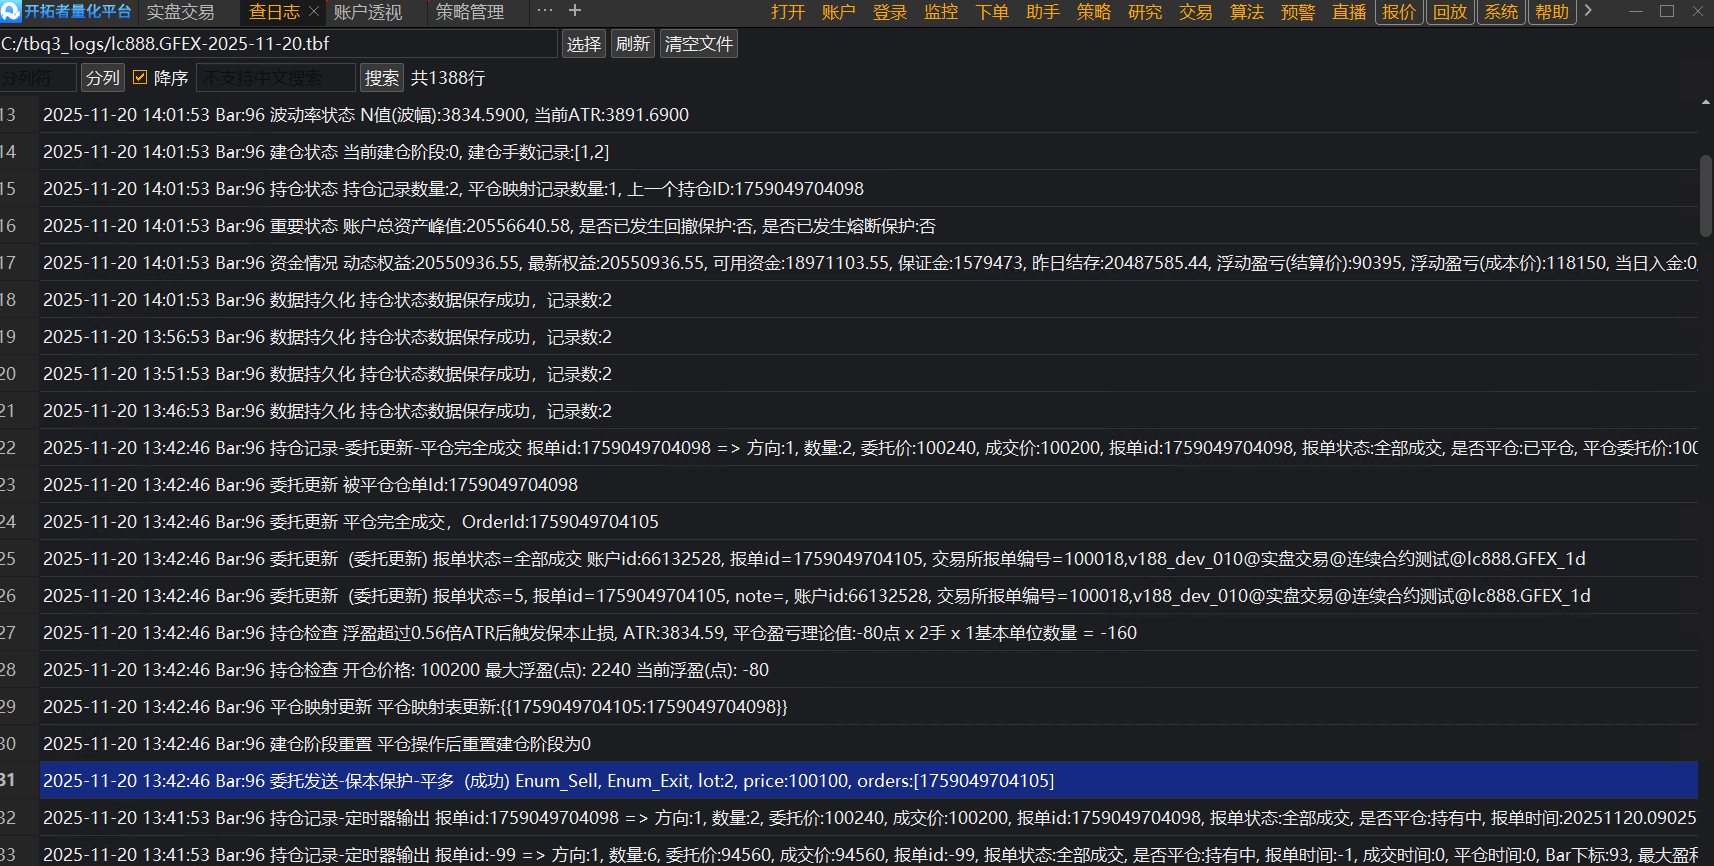Viewport: 1714px width, 866px height.
Task: Click the 分列 button
Action: pos(102,78)
